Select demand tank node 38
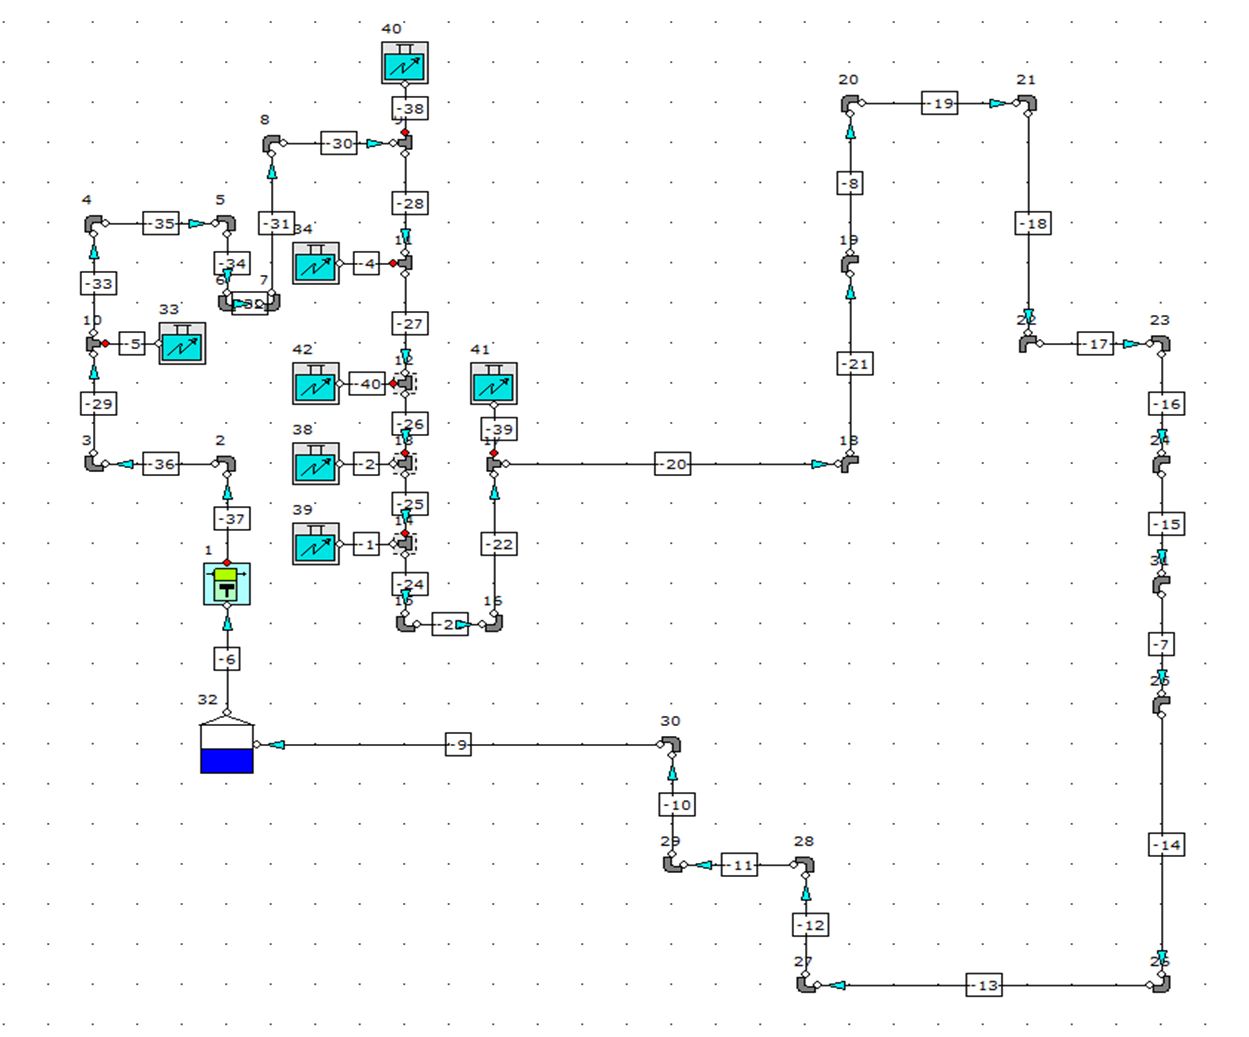This screenshot has height=1037, width=1249. coord(316,463)
